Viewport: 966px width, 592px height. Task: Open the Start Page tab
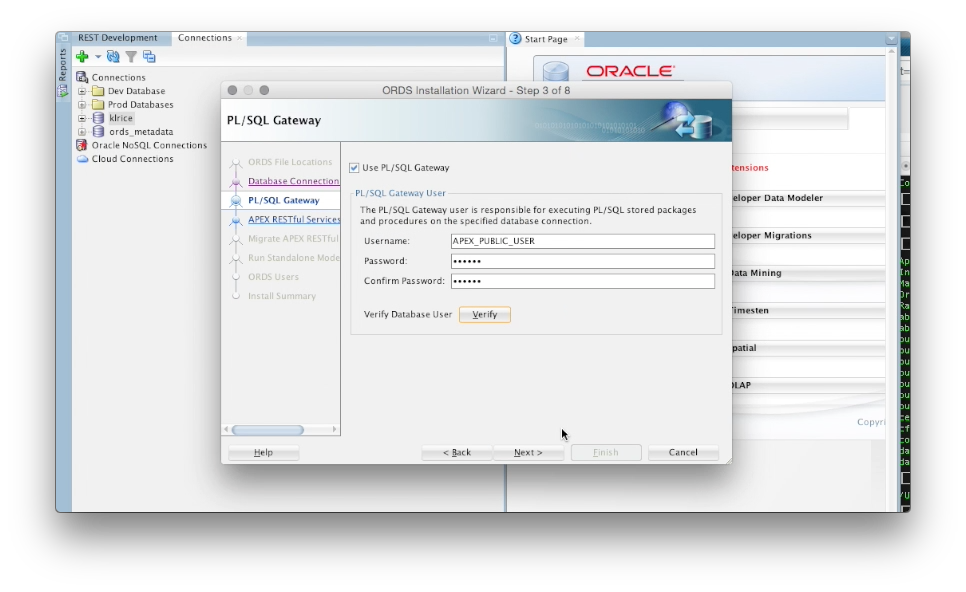coord(546,39)
